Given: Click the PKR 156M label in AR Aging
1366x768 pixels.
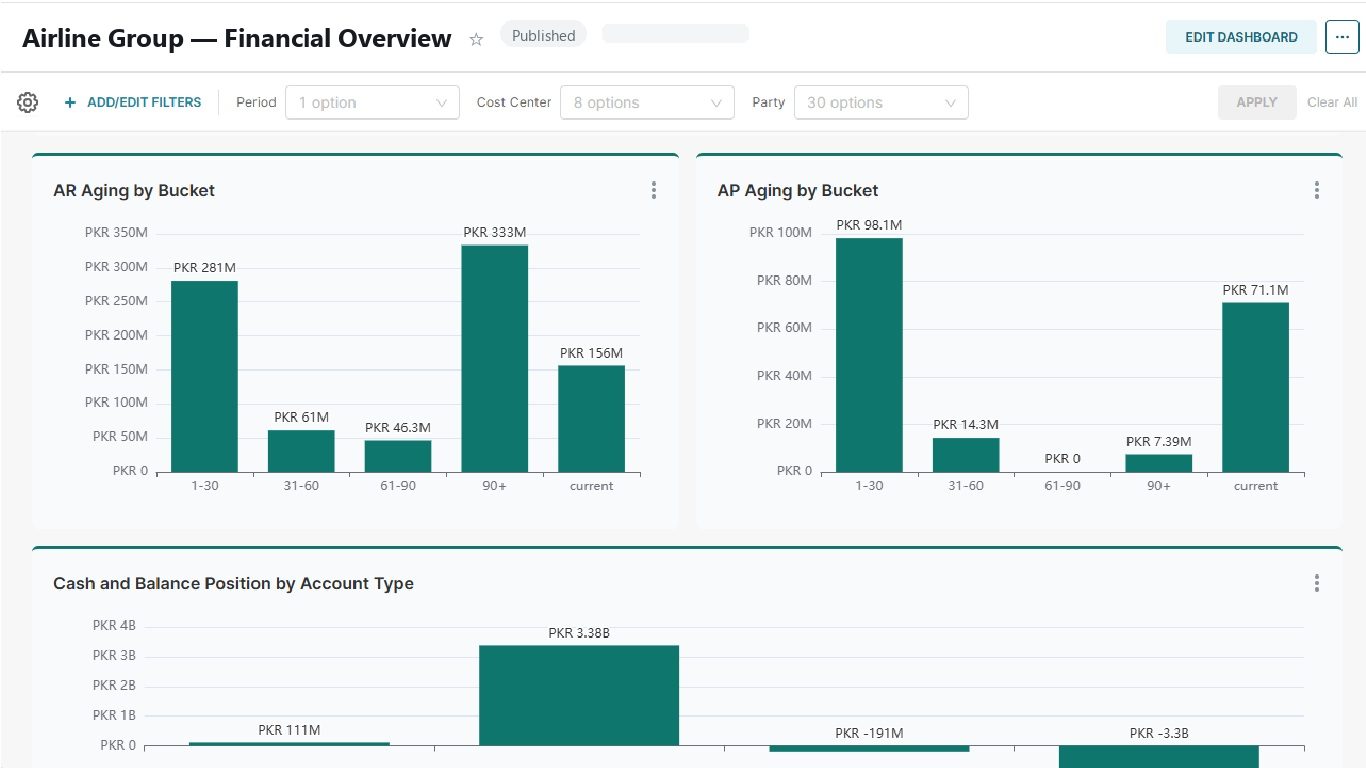Looking at the screenshot, I should tap(591, 353).
